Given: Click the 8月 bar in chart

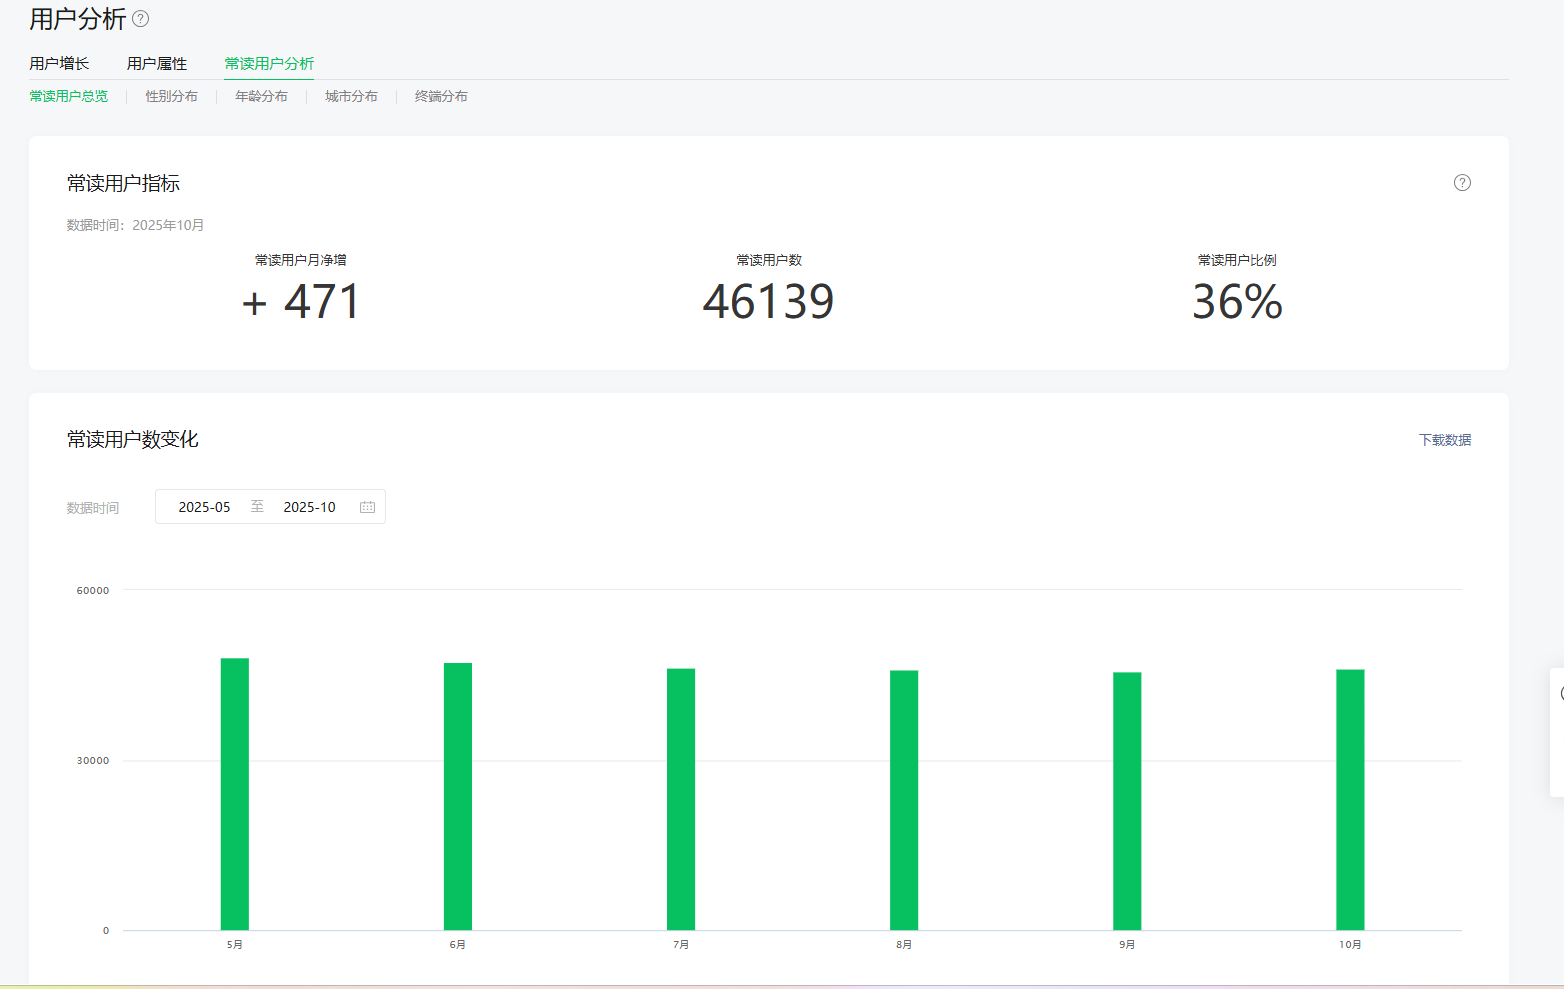Looking at the screenshot, I should (x=904, y=800).
